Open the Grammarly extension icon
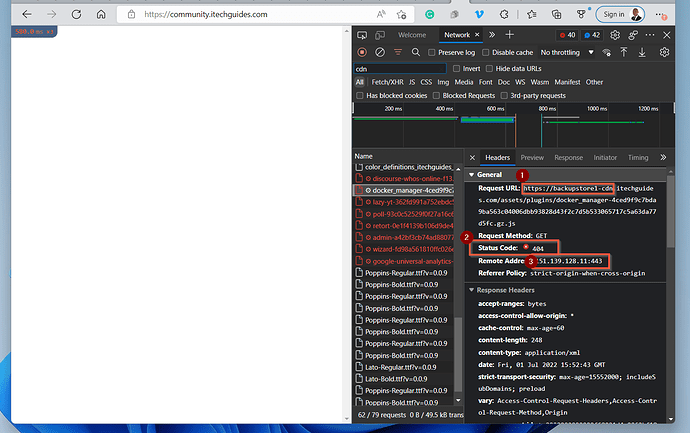Screen dimensions: 690x433 coord(429,15)
